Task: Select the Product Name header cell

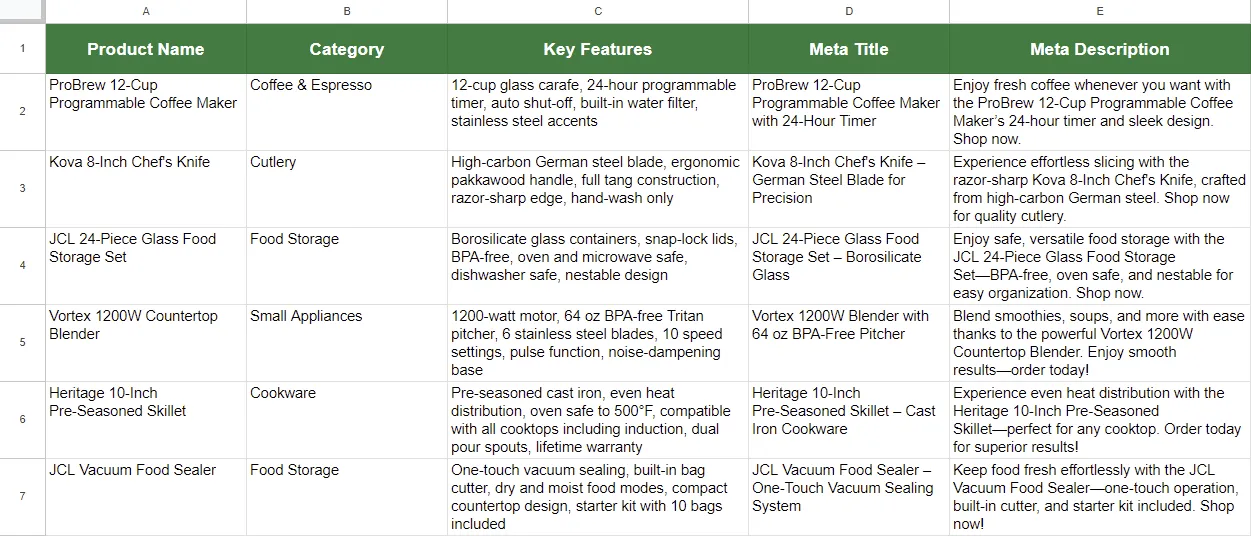Action: 146,49
